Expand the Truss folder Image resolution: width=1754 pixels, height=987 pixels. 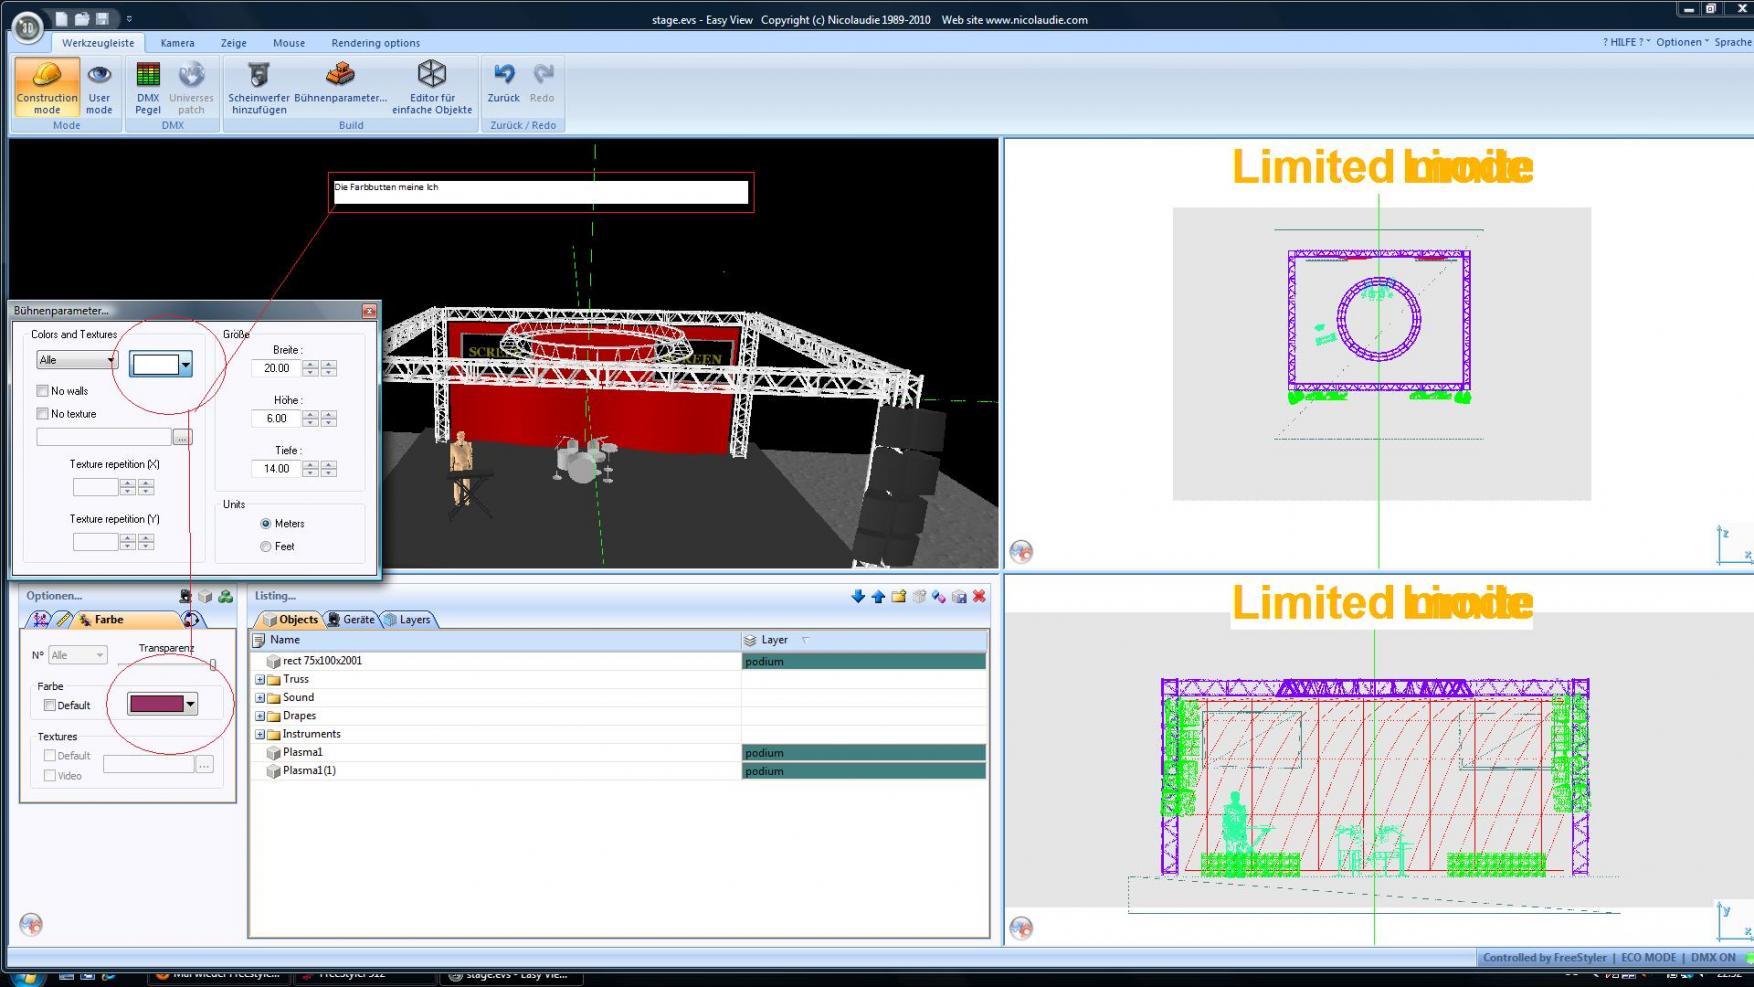(x=260, y=680)
